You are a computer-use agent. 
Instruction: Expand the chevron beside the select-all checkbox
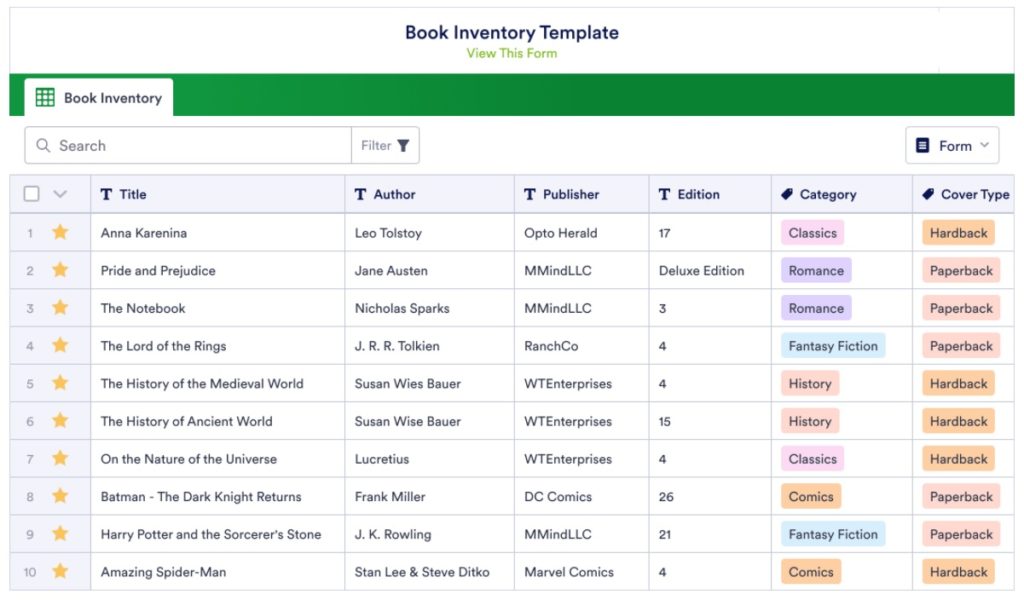point(57,194)
